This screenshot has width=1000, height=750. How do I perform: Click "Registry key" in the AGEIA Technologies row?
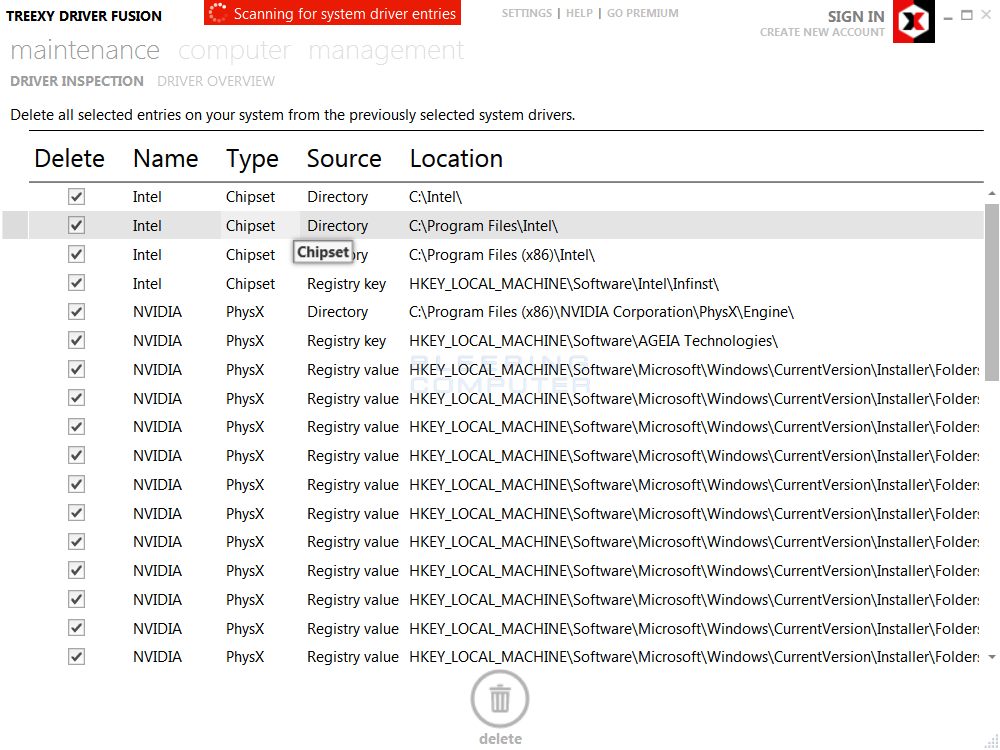coord(346,341)
